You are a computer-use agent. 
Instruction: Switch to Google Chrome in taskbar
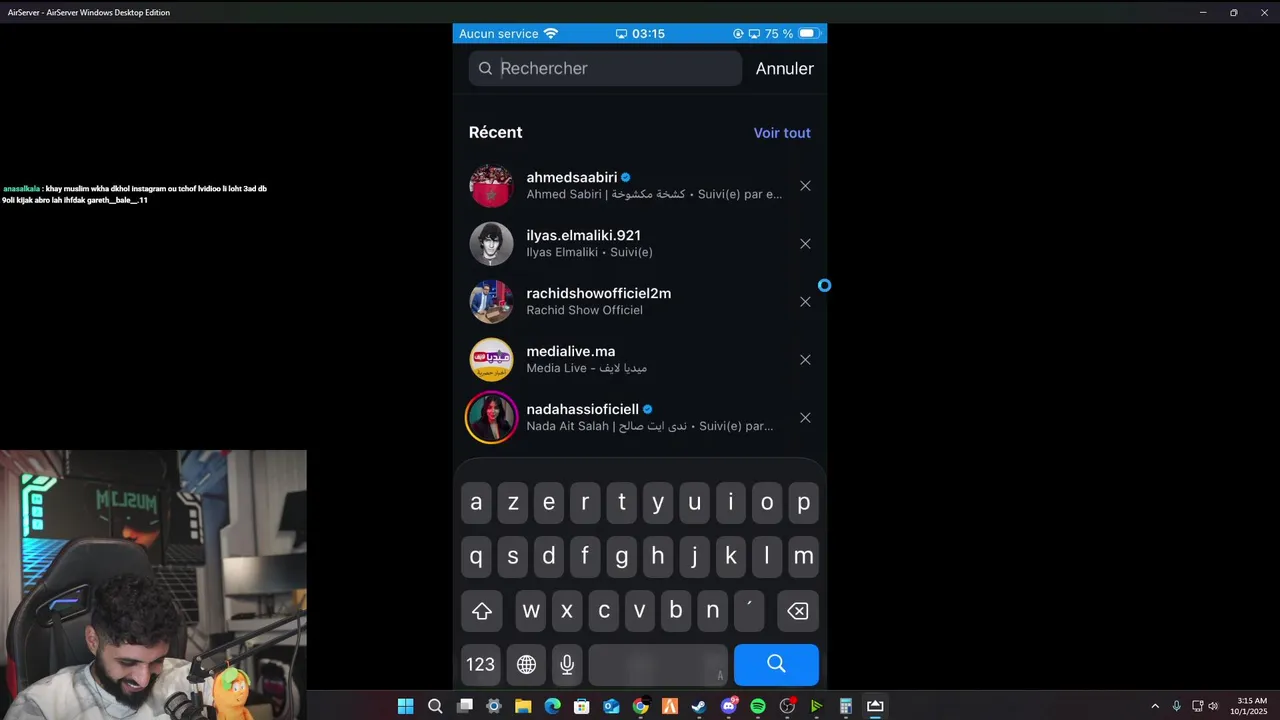[x=640, y=706]
